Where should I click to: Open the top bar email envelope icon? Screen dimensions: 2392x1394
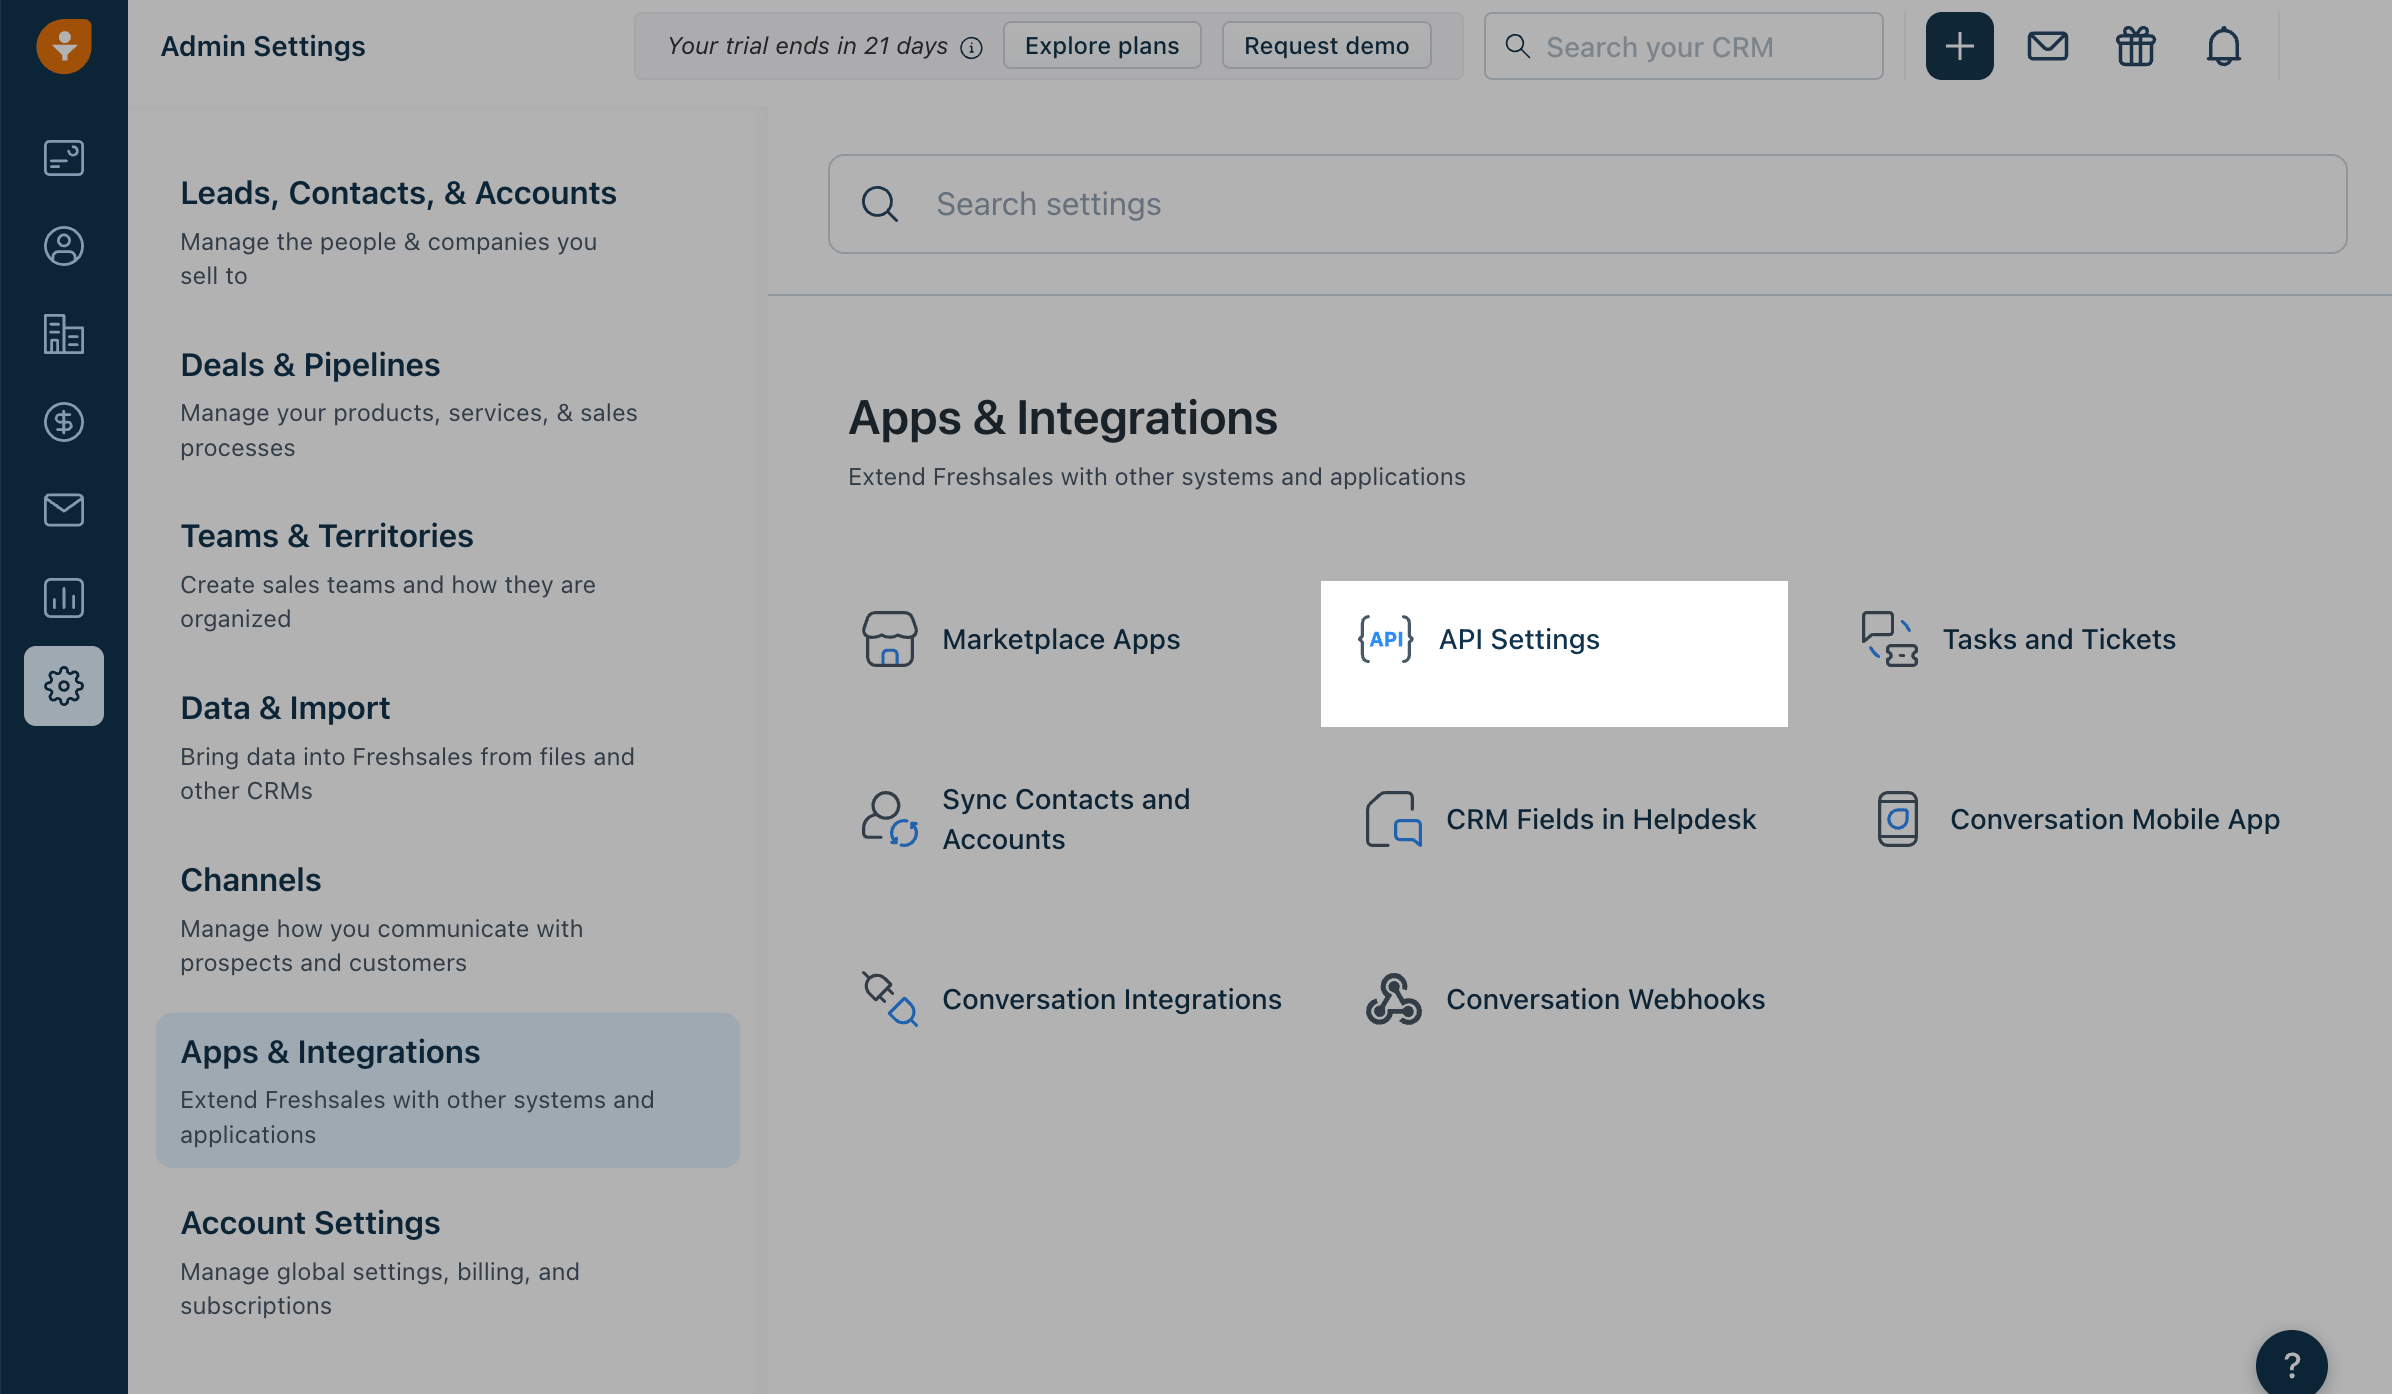coord(2047,46)
